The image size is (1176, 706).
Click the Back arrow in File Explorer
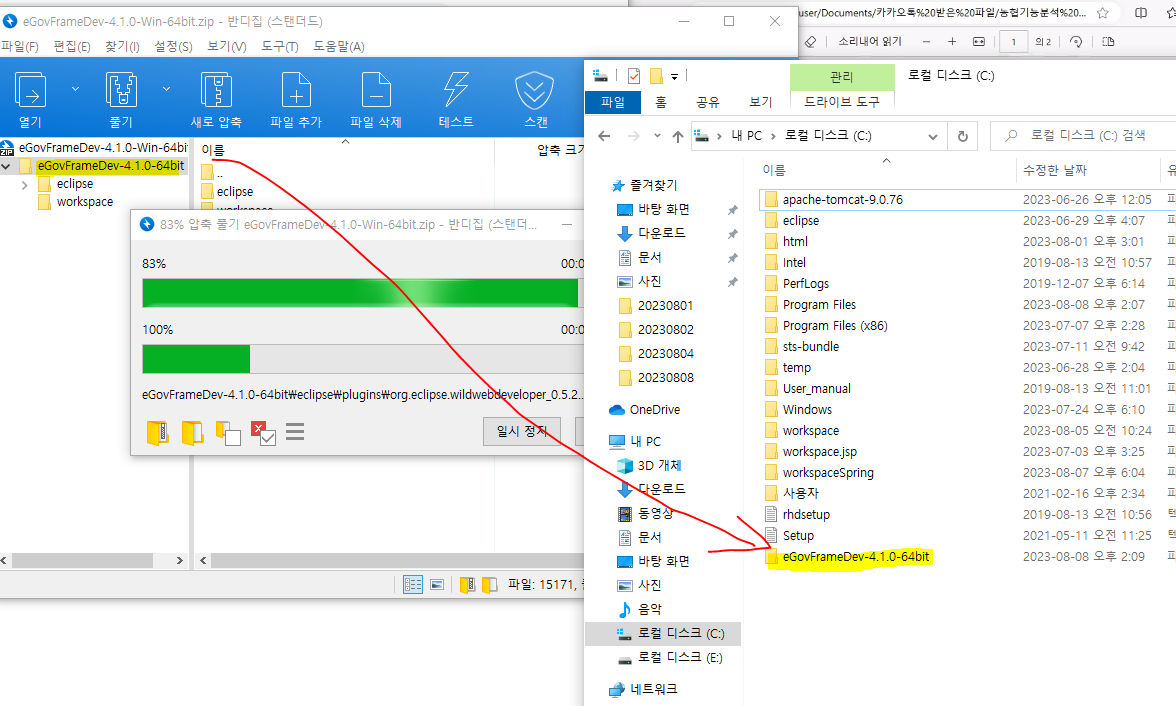pyautogui.click(x=604, y=136)
